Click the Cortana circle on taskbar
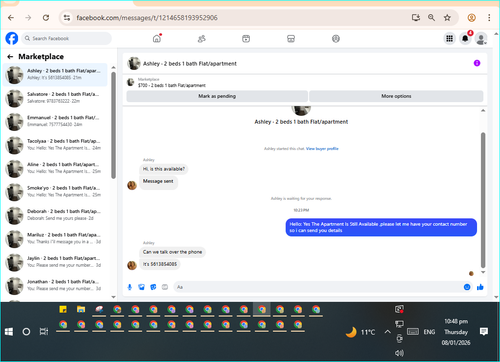Viewport: 500px width, 362px height. pyautogui.click(x=26, y=332)
